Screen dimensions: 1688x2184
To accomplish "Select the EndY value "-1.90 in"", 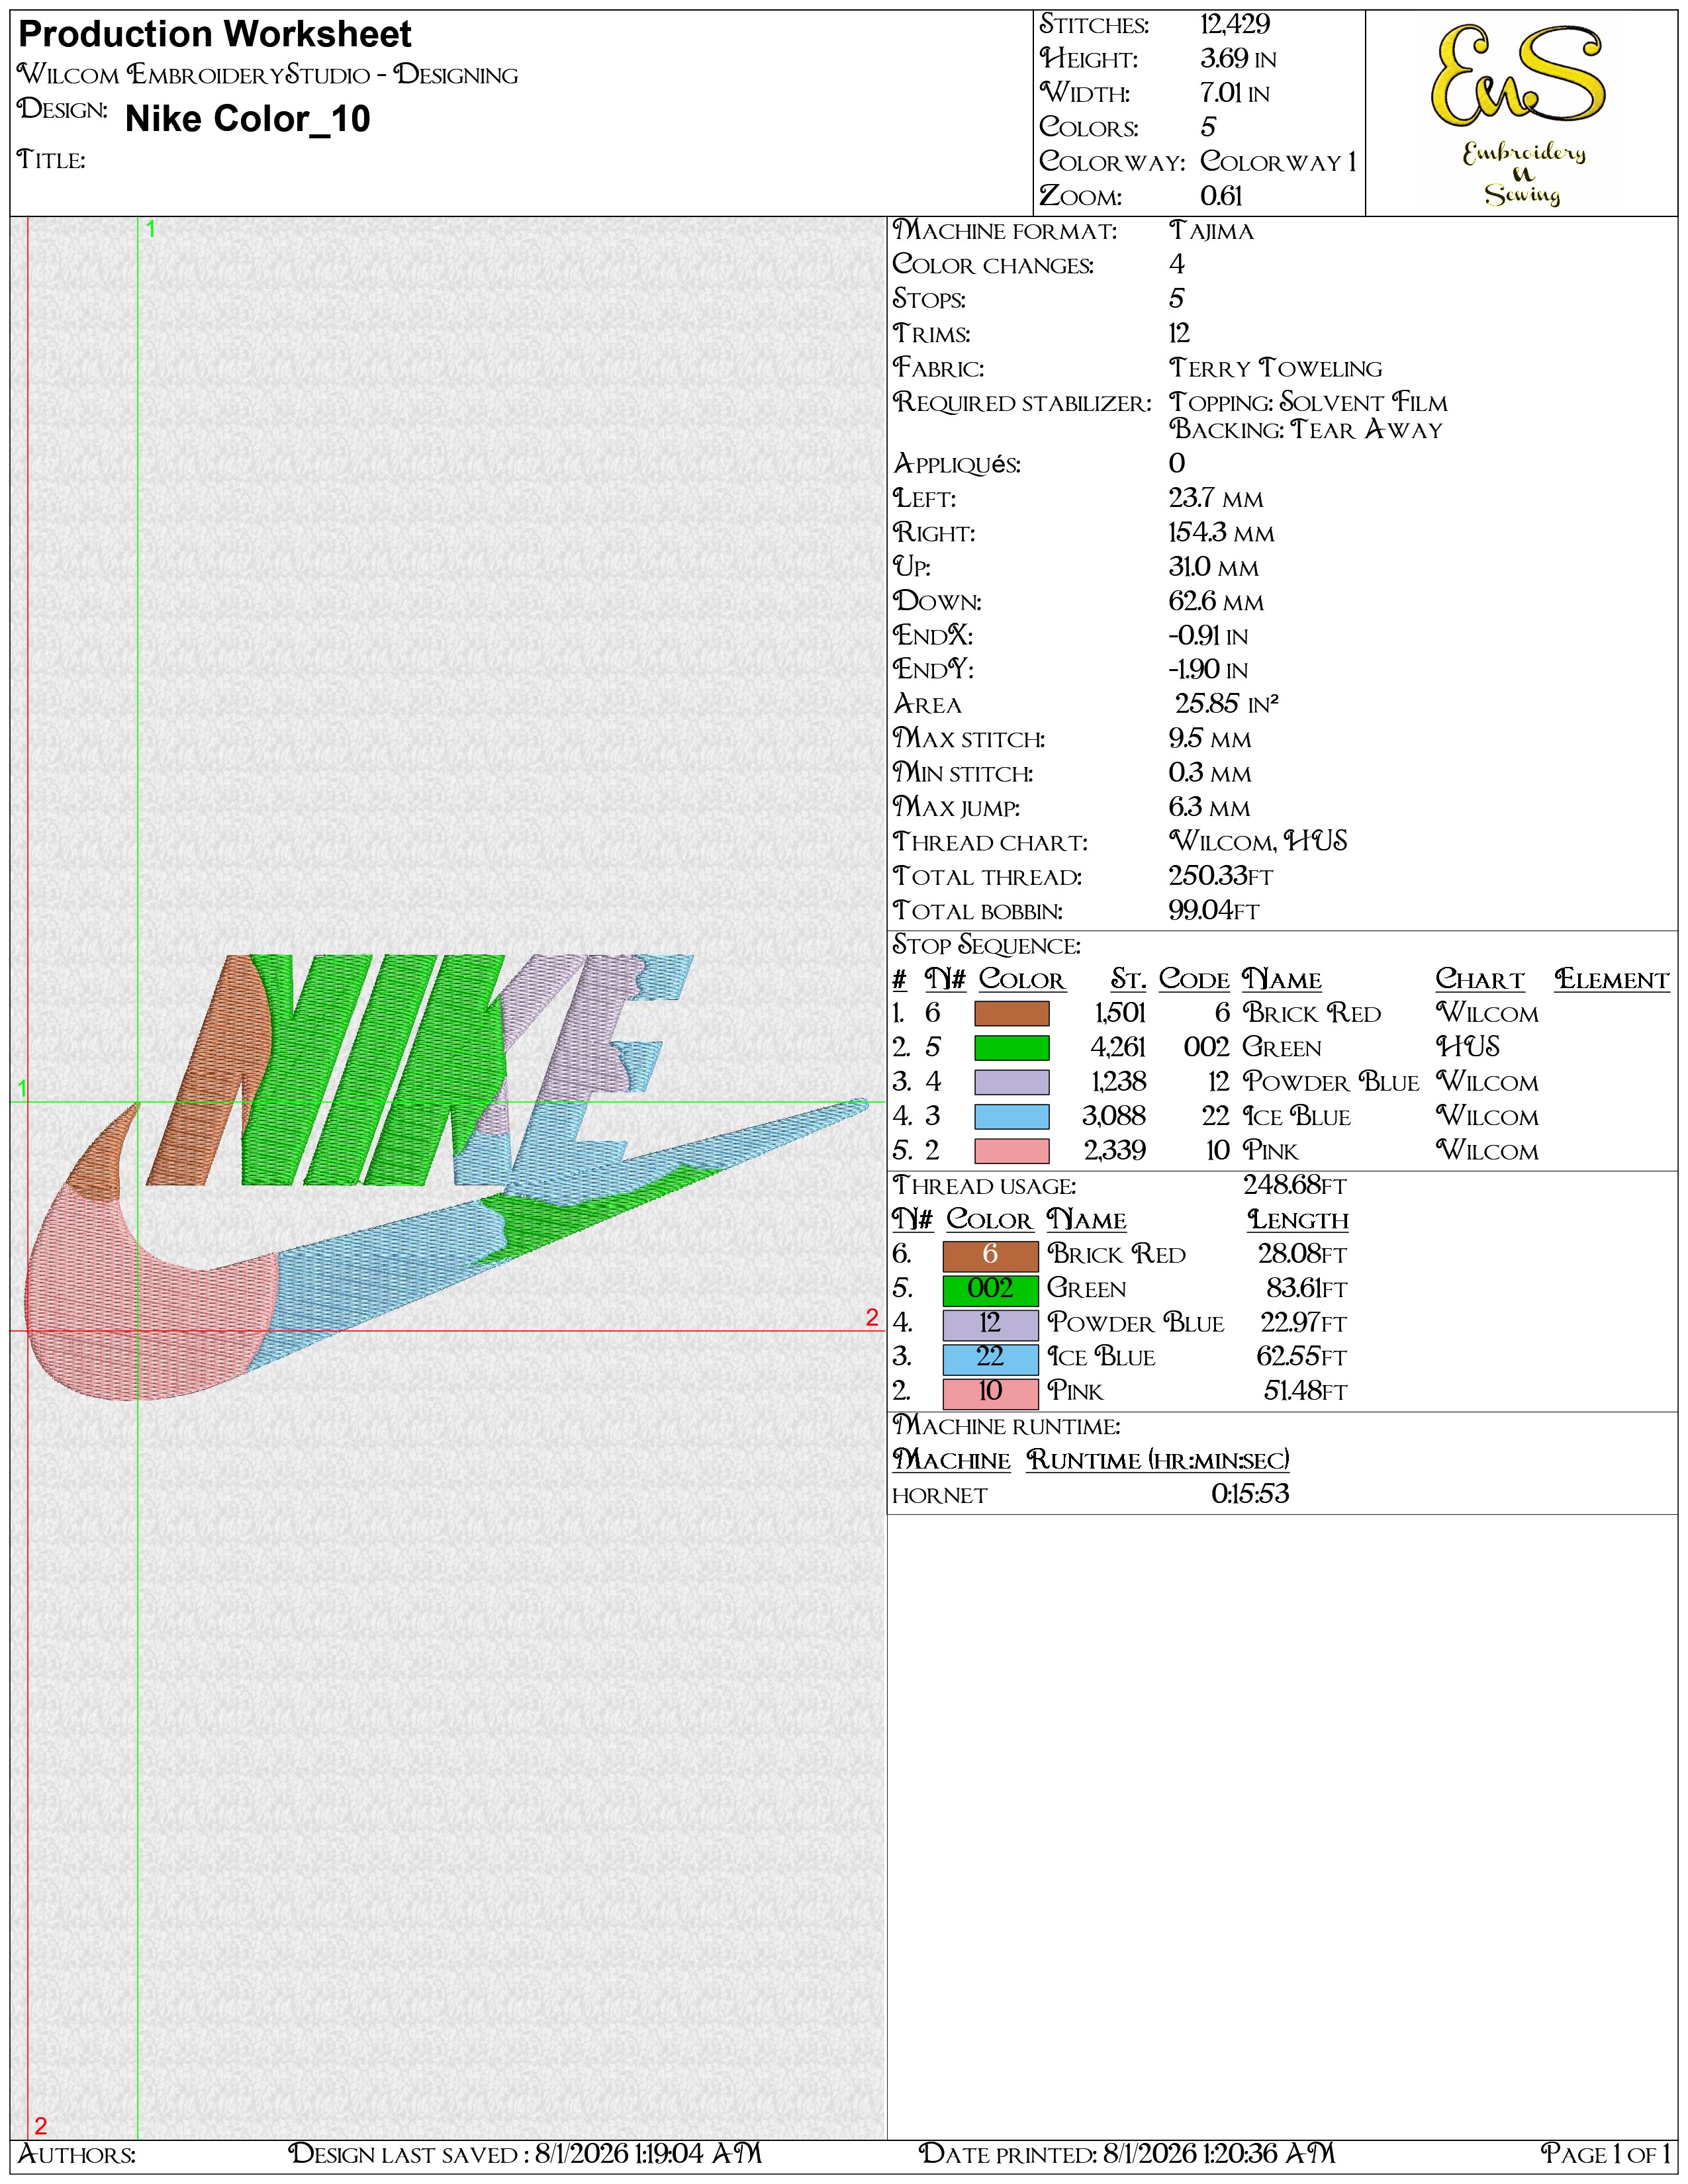I will click(x=1208, y=670).
